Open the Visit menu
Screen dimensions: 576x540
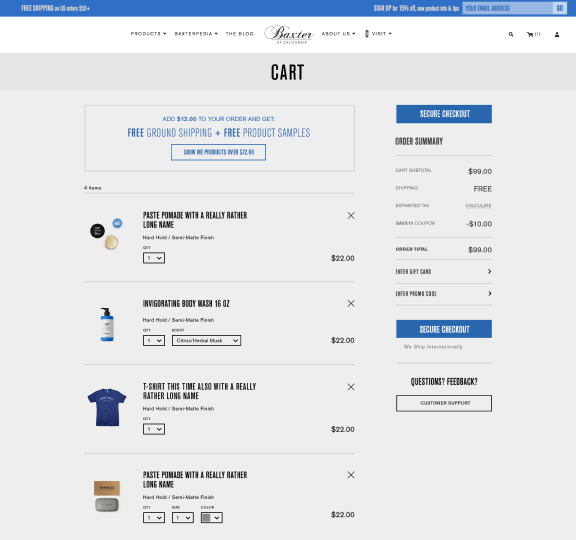378,34
